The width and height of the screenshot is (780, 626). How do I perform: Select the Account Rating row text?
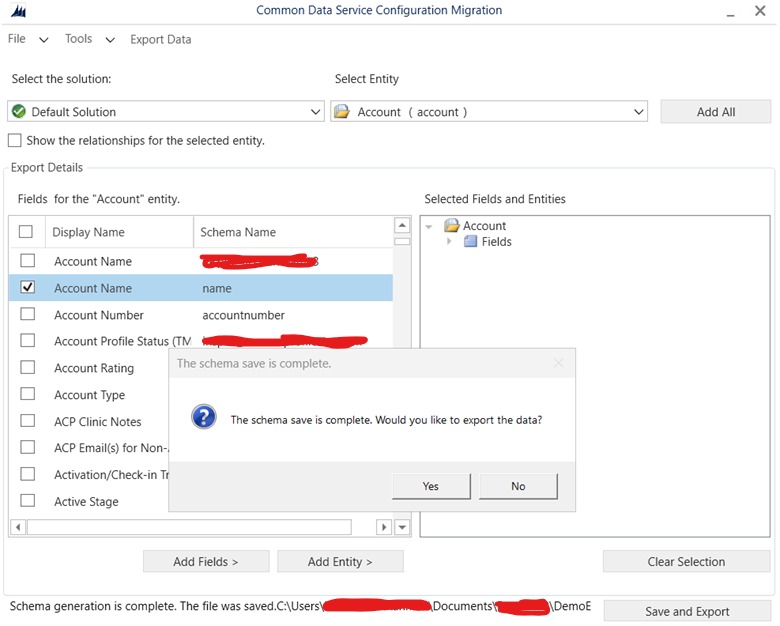pyautogui.click(x=94, y=368)
